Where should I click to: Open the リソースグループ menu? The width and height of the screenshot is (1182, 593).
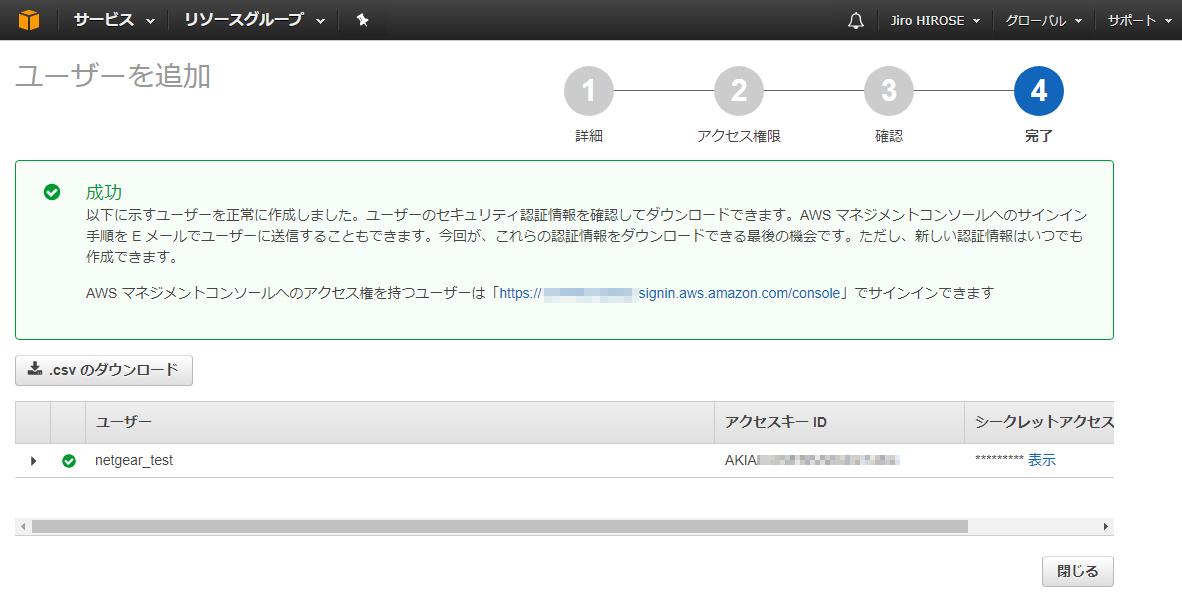(x=255, y=20)
